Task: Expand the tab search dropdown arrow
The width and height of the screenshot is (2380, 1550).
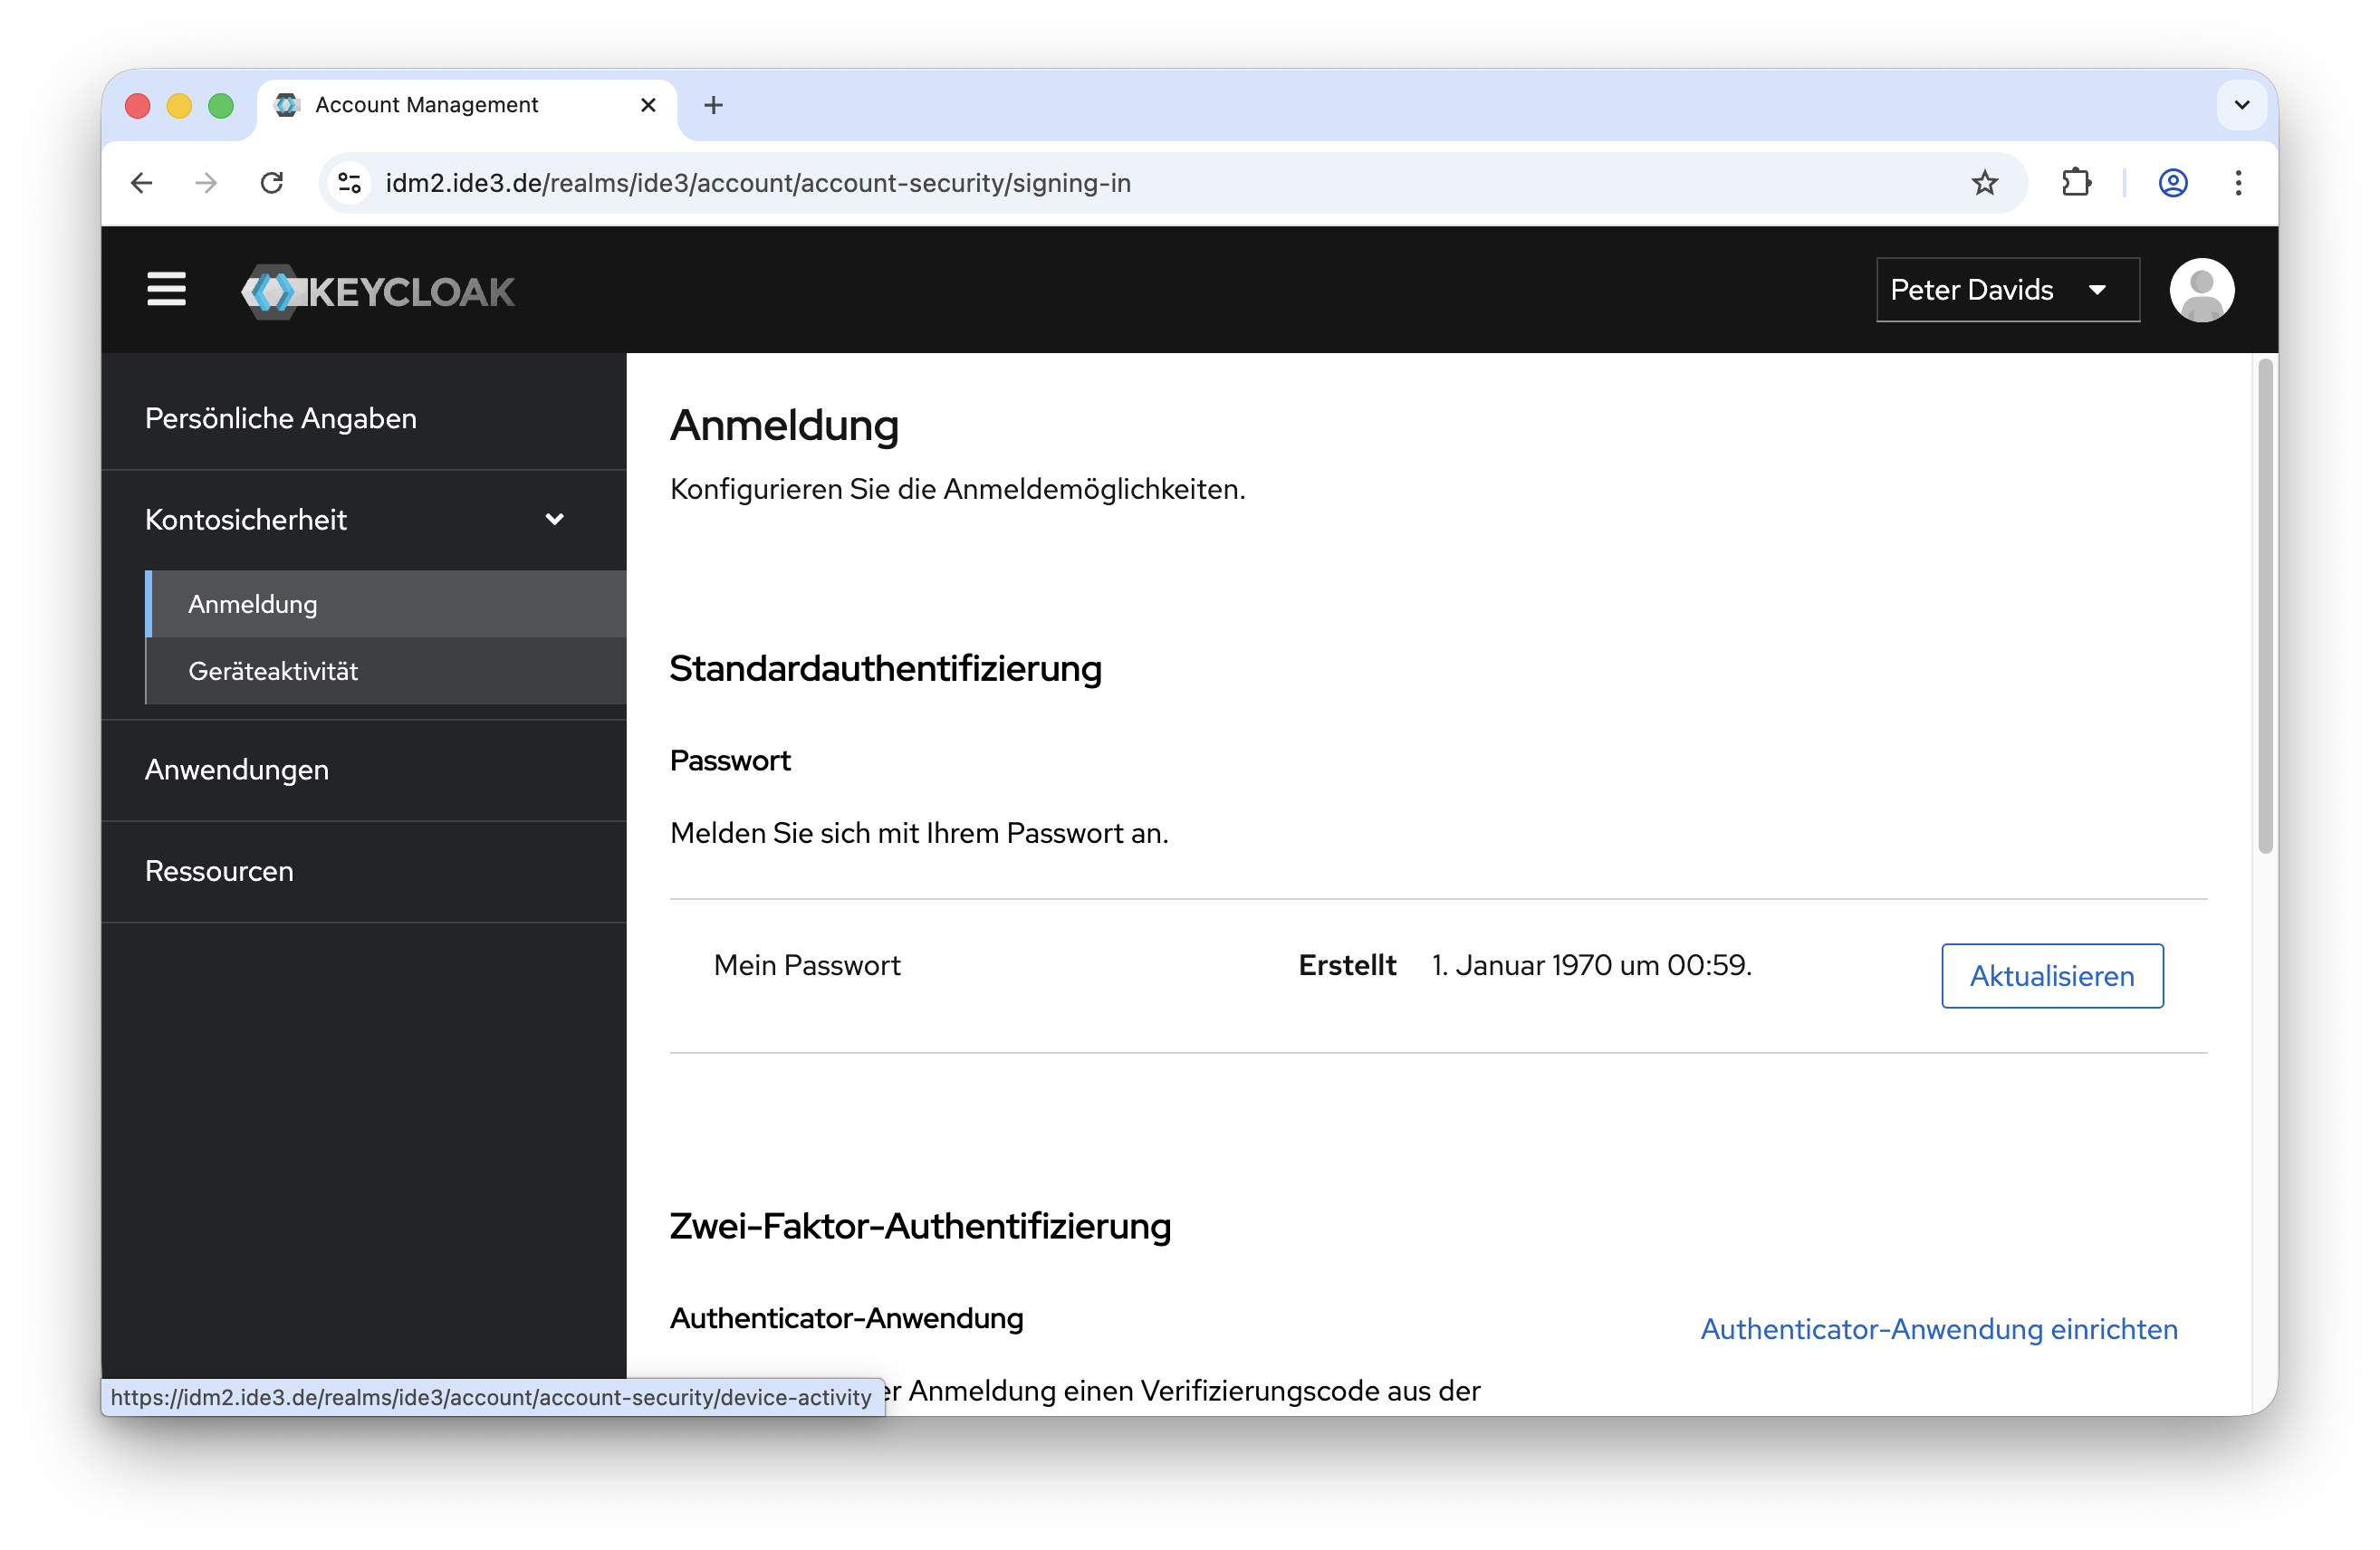Action: click(2241, 105)
